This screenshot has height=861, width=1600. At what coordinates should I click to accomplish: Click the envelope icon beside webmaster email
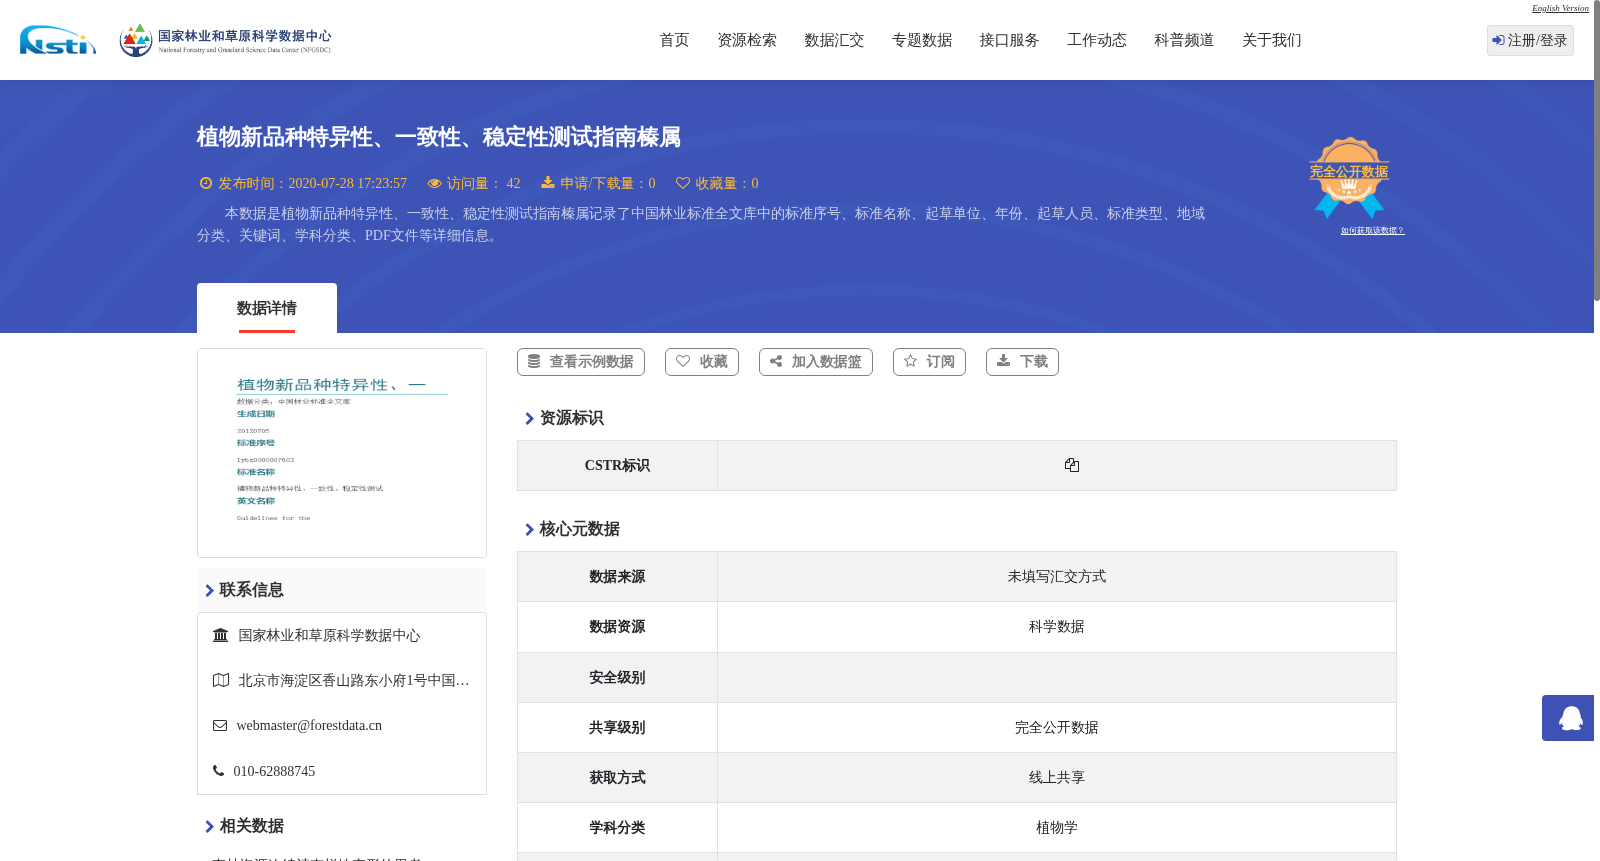(x=220, y=726)
